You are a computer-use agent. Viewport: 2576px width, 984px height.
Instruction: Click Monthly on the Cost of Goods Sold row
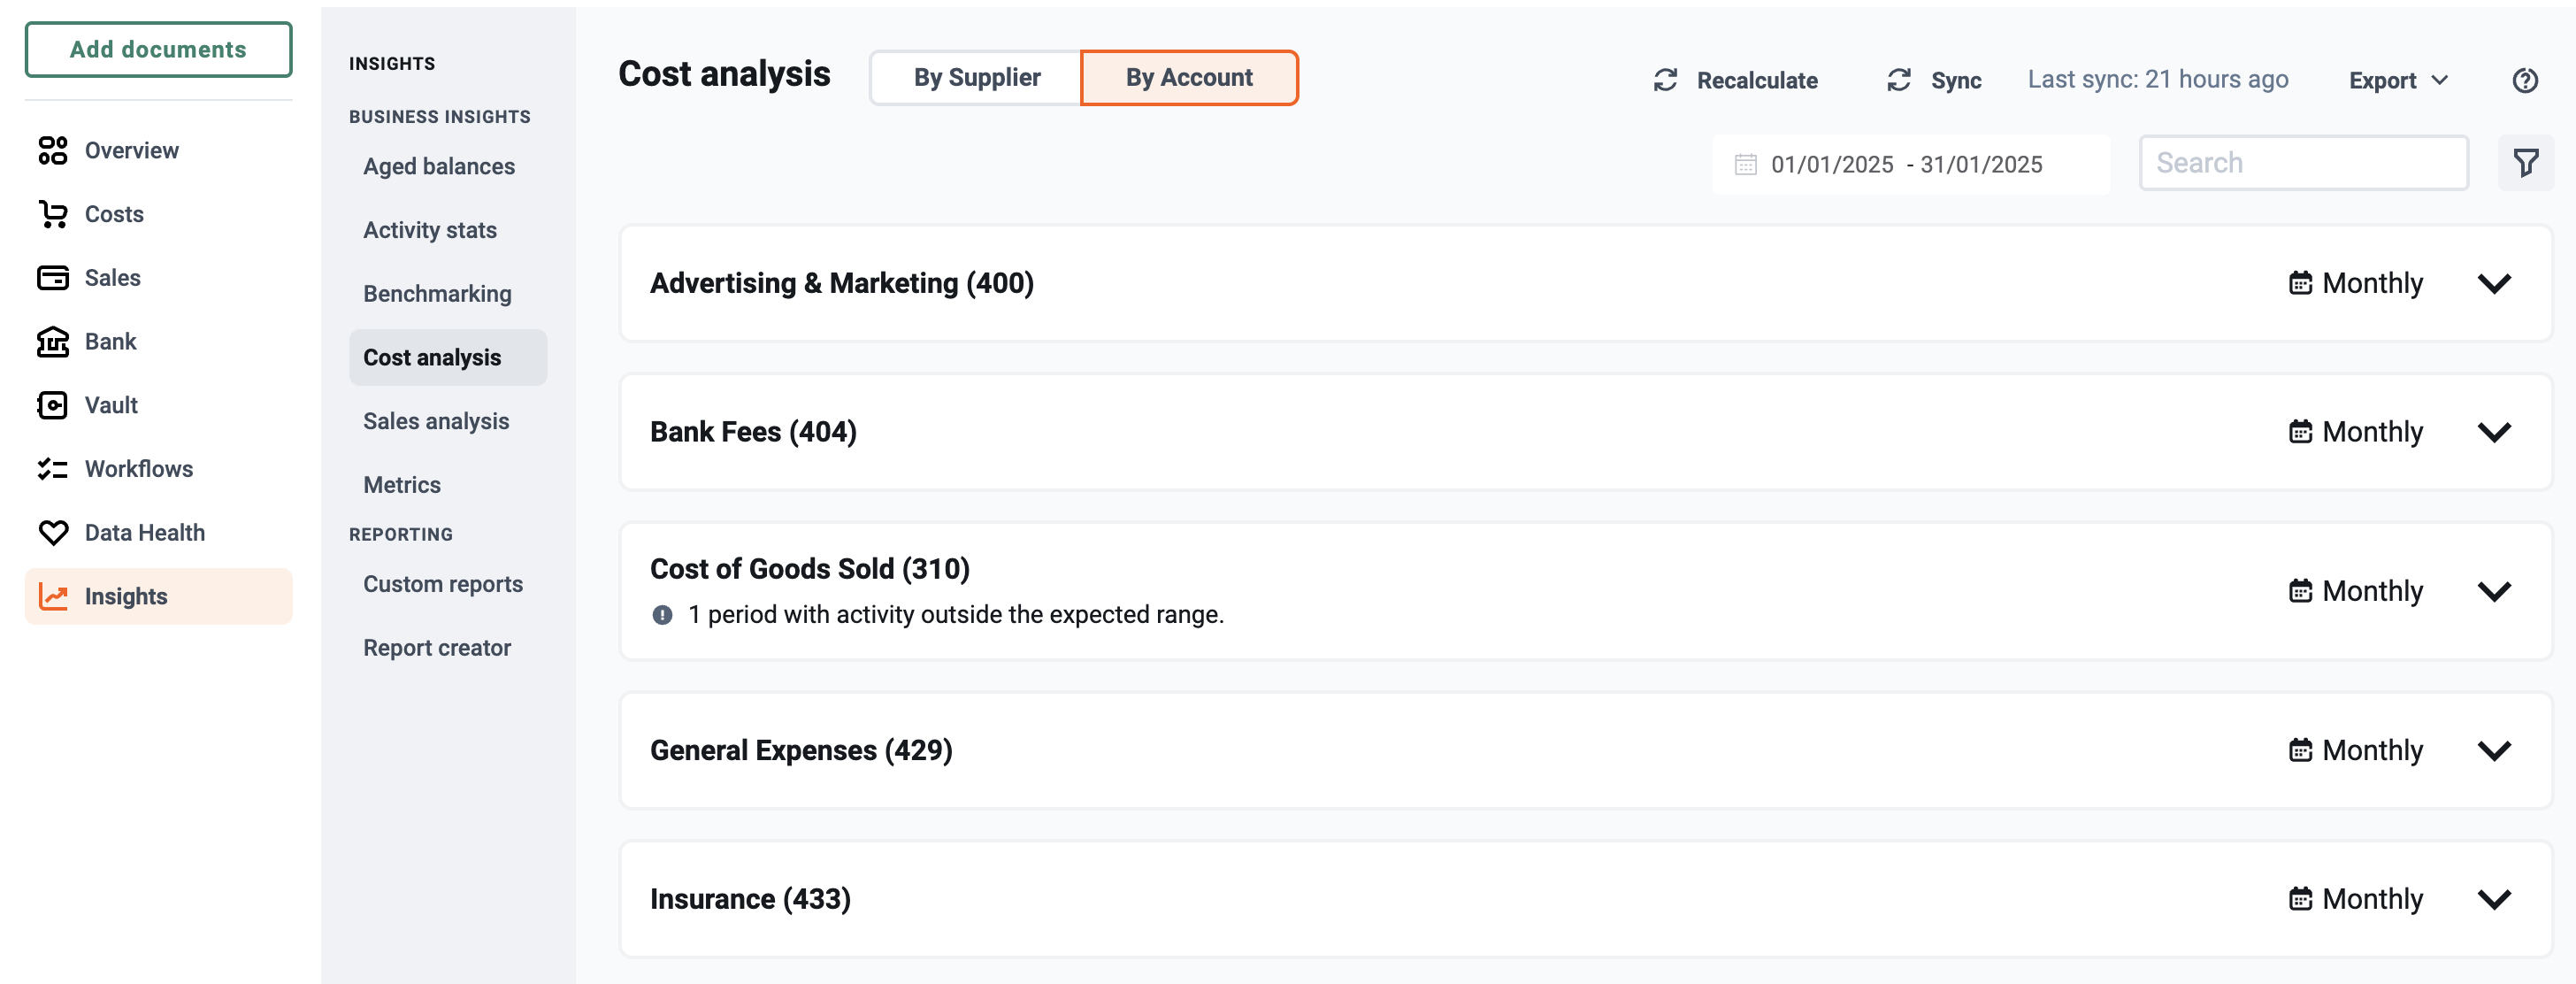(2372, 591)
